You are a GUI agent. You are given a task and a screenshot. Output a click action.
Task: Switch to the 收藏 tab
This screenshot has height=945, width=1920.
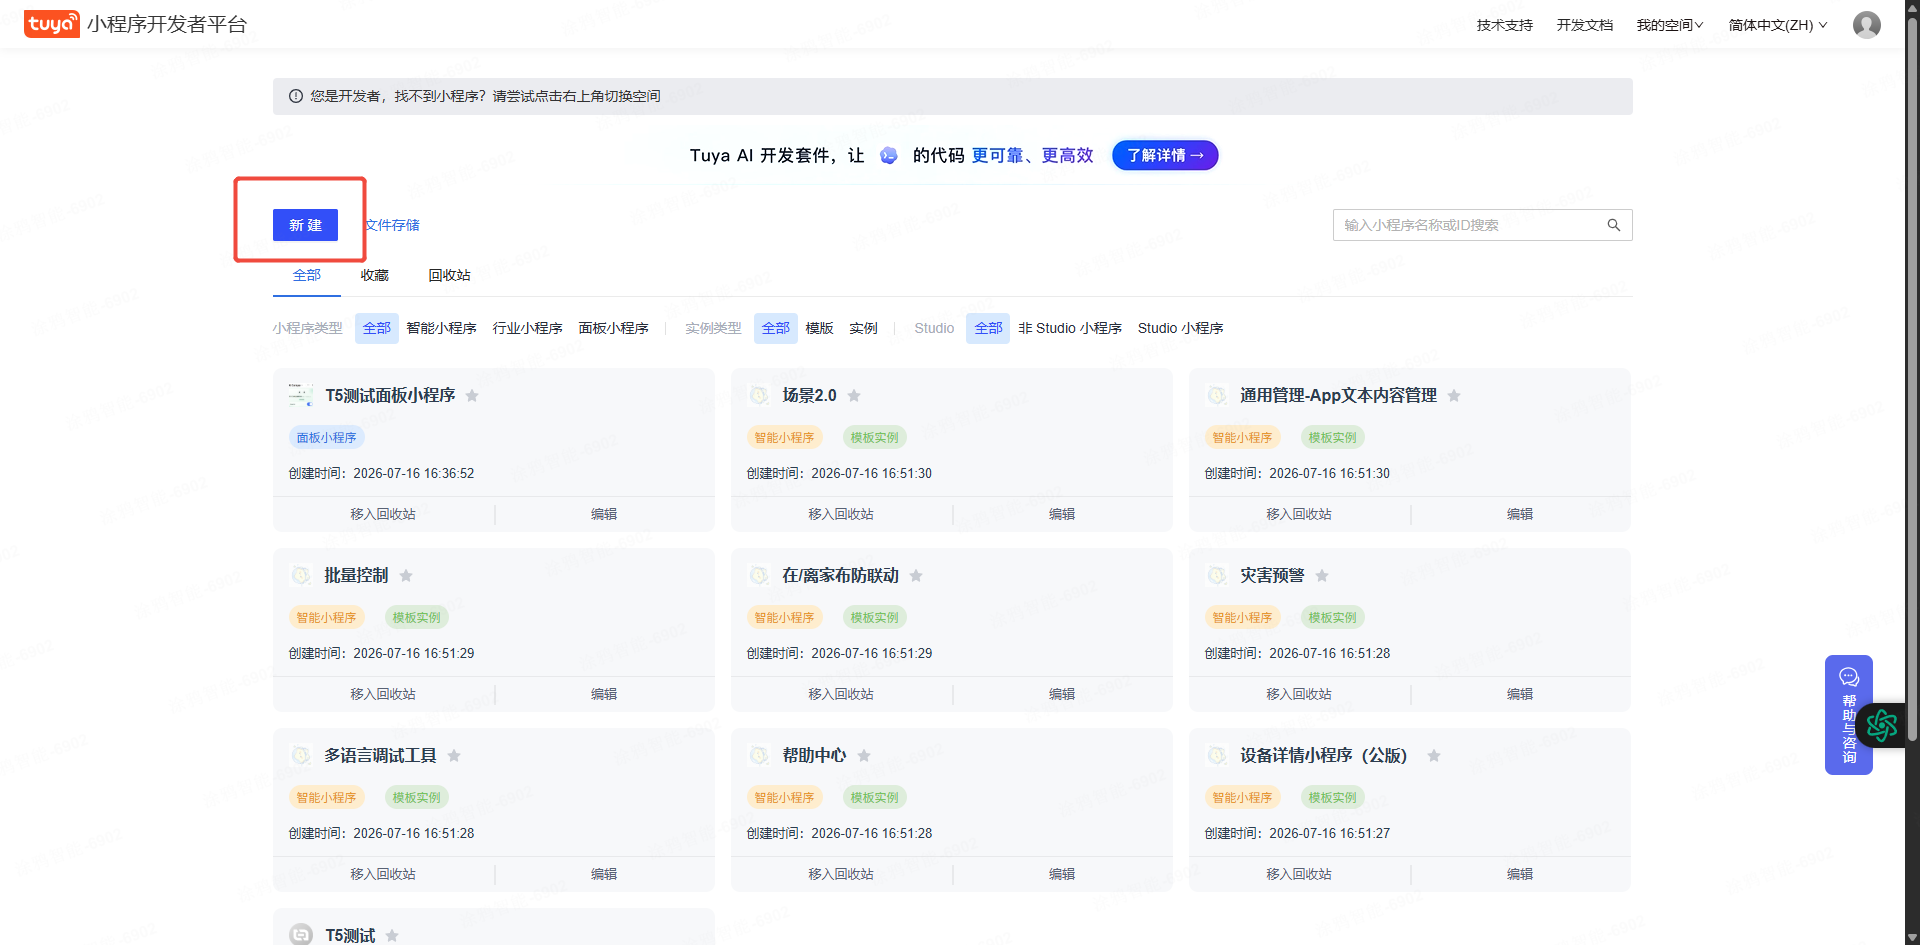pyautogui.click(x=375, y=275)
